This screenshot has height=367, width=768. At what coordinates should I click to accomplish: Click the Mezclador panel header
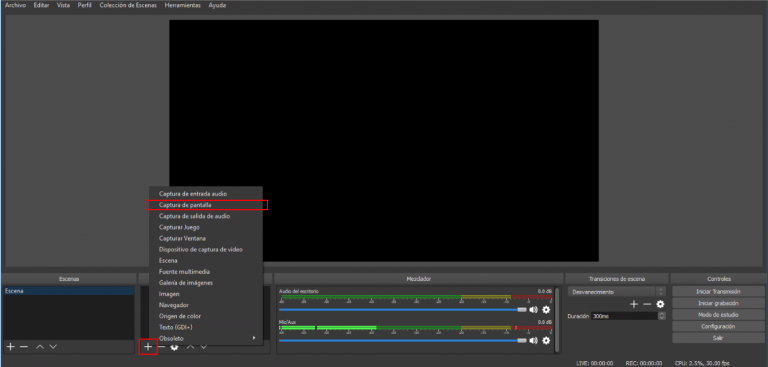tap(419, 279)
